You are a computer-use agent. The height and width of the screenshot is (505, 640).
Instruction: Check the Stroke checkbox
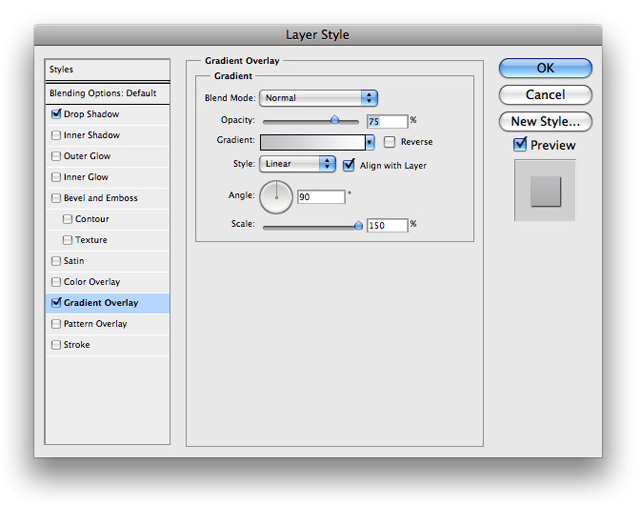56,345
